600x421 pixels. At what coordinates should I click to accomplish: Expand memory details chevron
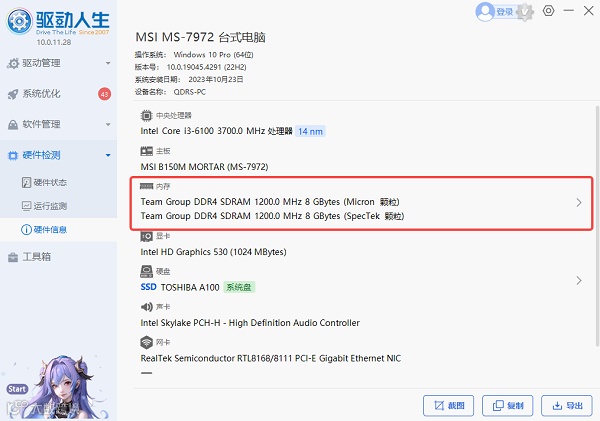click(x=579, y=202)
